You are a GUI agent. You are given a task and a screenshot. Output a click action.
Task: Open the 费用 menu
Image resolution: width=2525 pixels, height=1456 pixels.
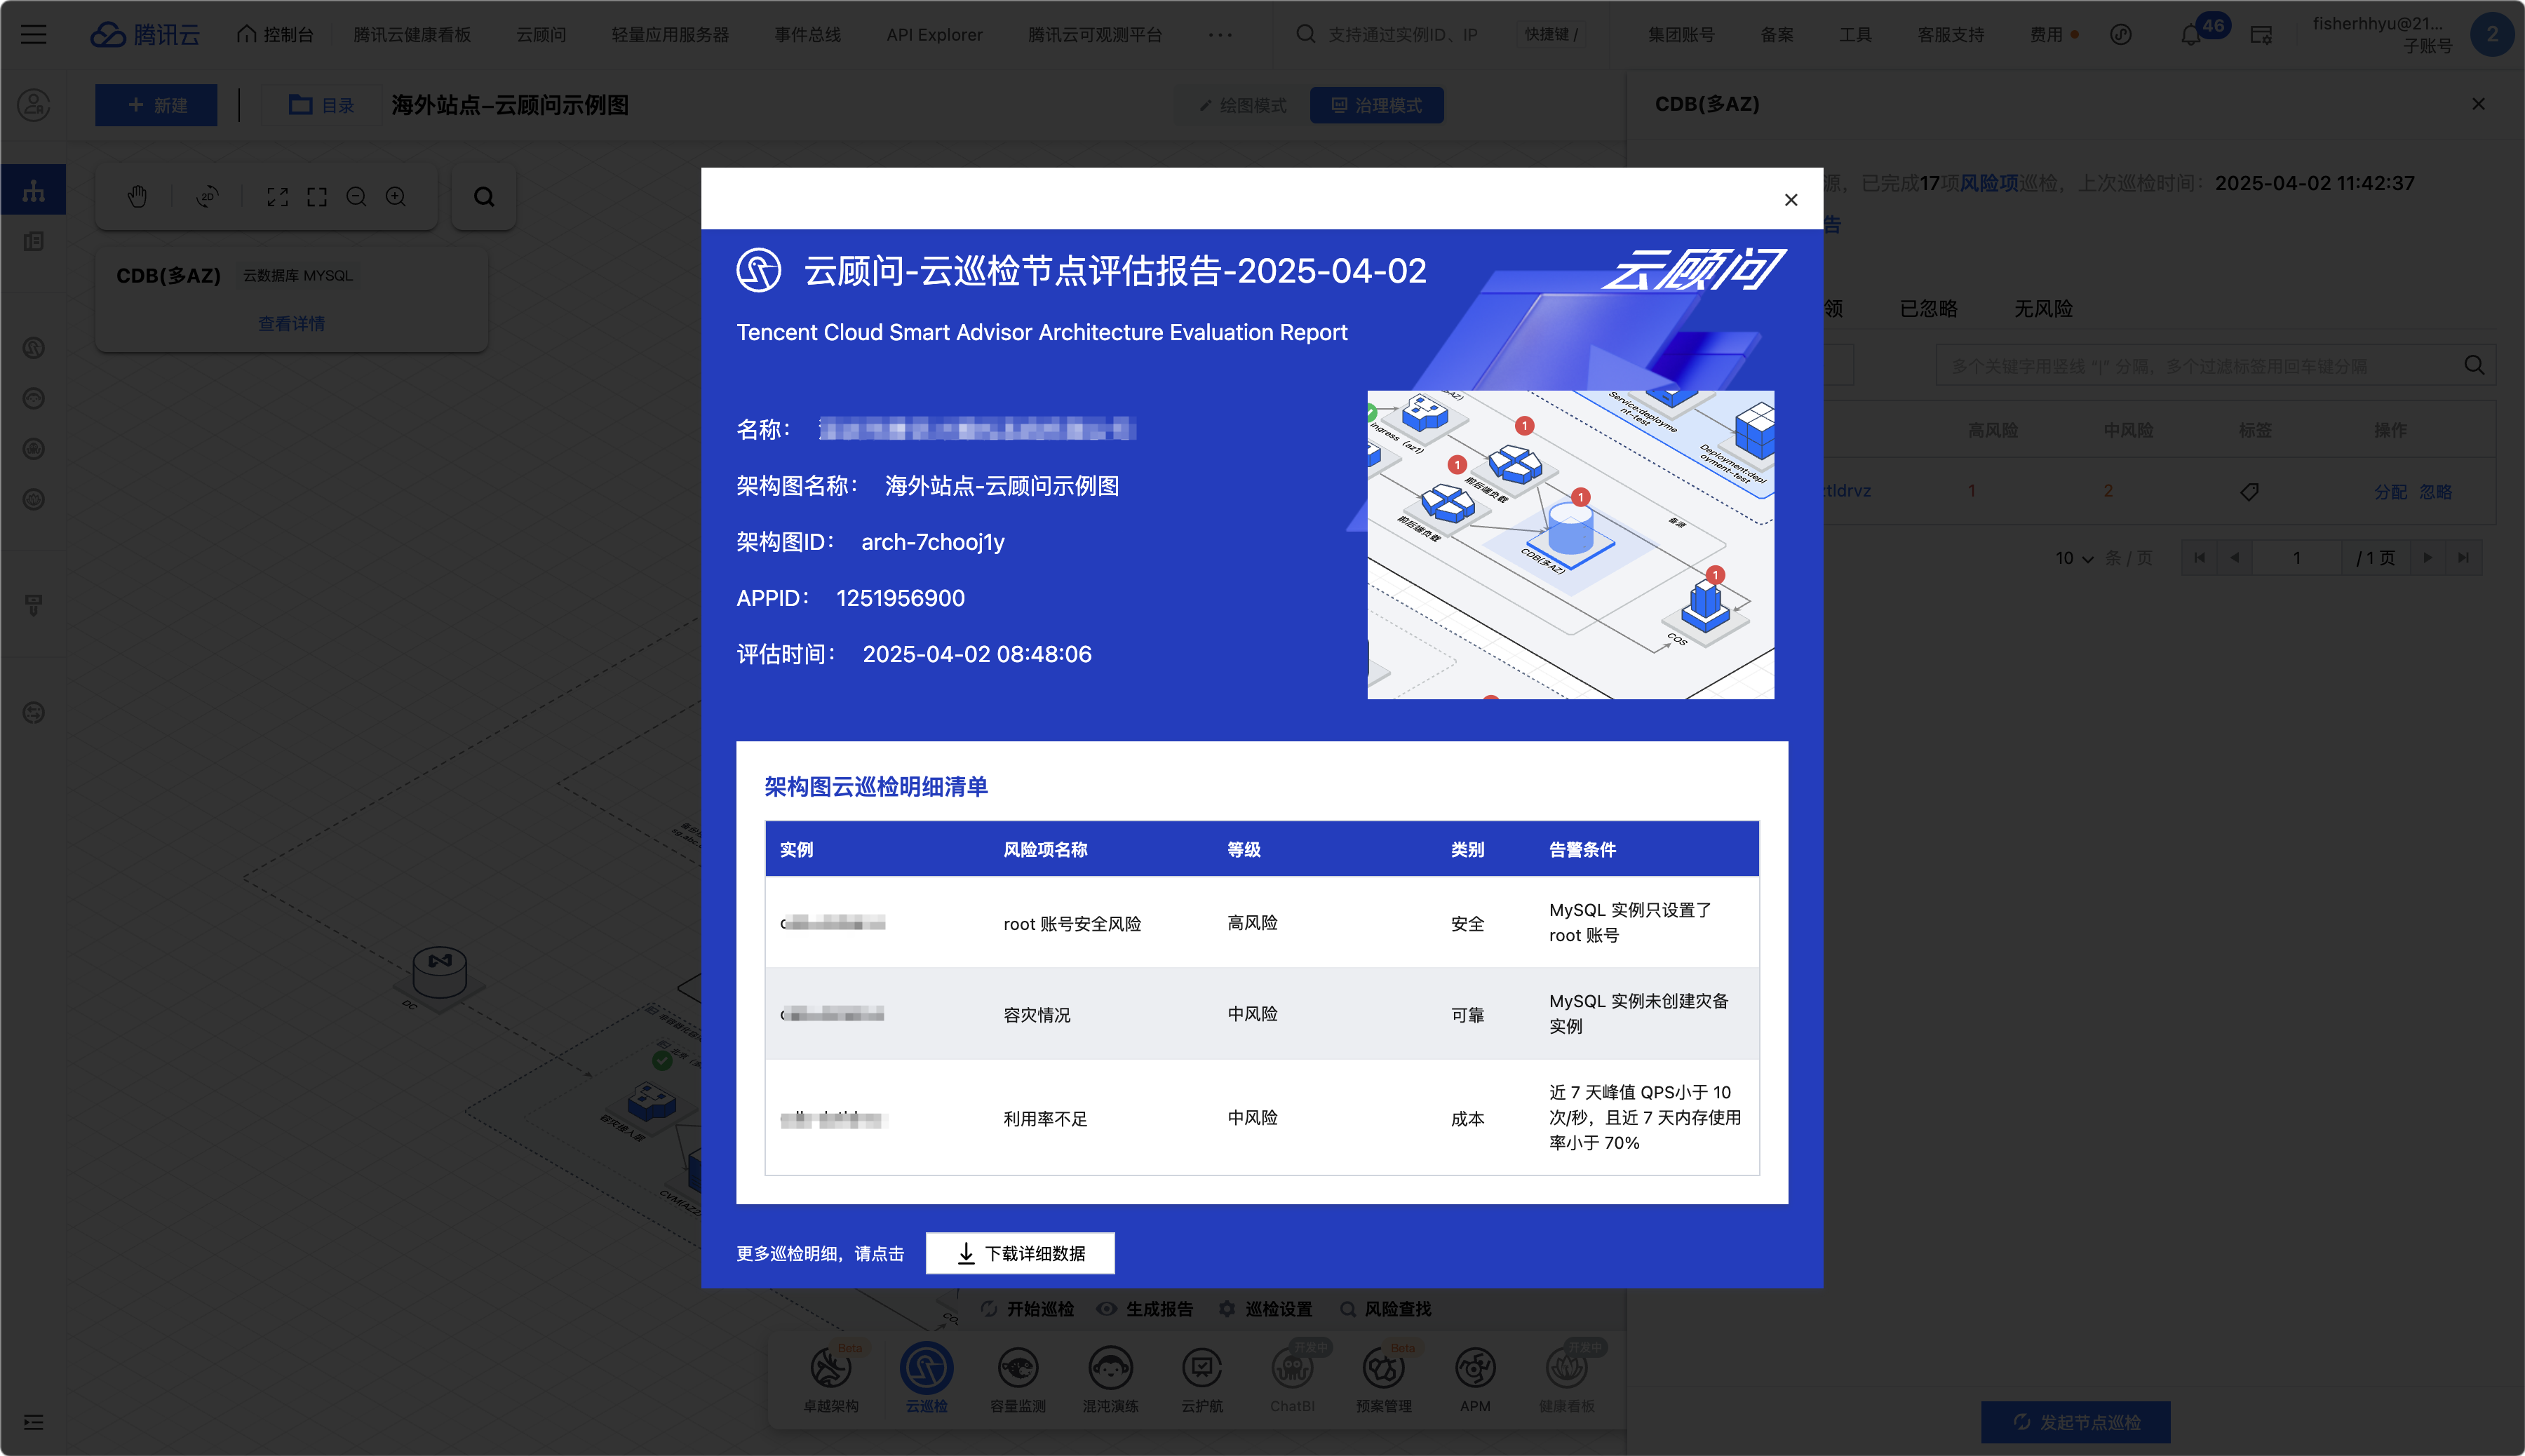[2046, 34]
